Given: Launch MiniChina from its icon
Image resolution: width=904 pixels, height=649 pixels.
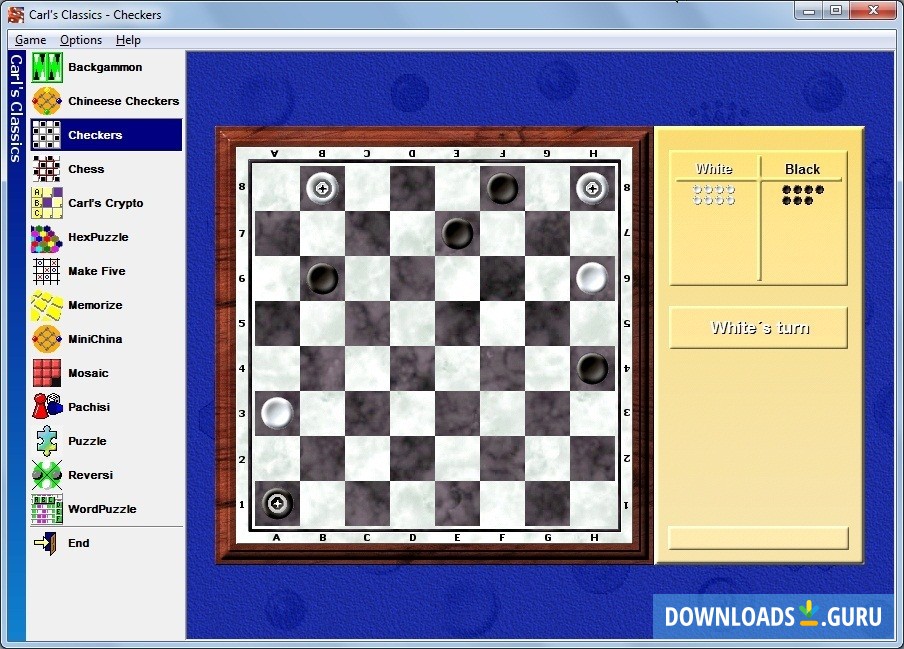Looking at the screenshot, I should (47, 339).
